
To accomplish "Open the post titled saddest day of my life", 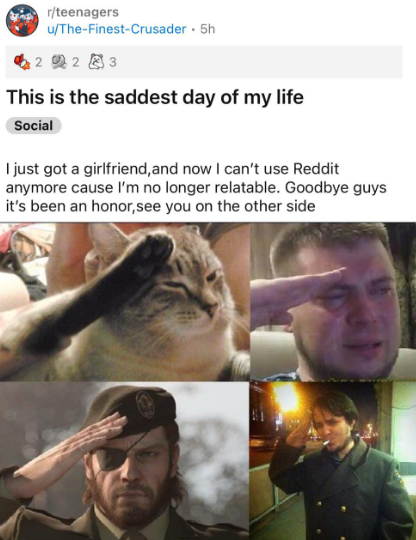I will 155,97.
